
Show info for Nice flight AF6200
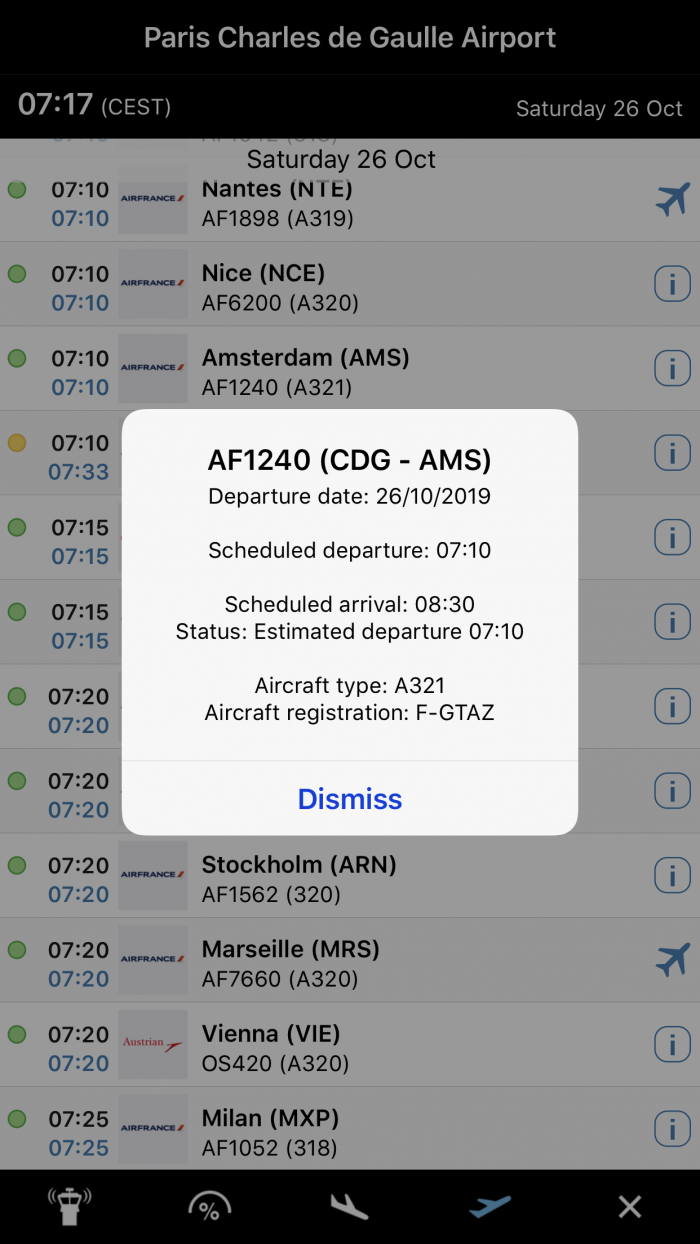[x=673, y=285]
